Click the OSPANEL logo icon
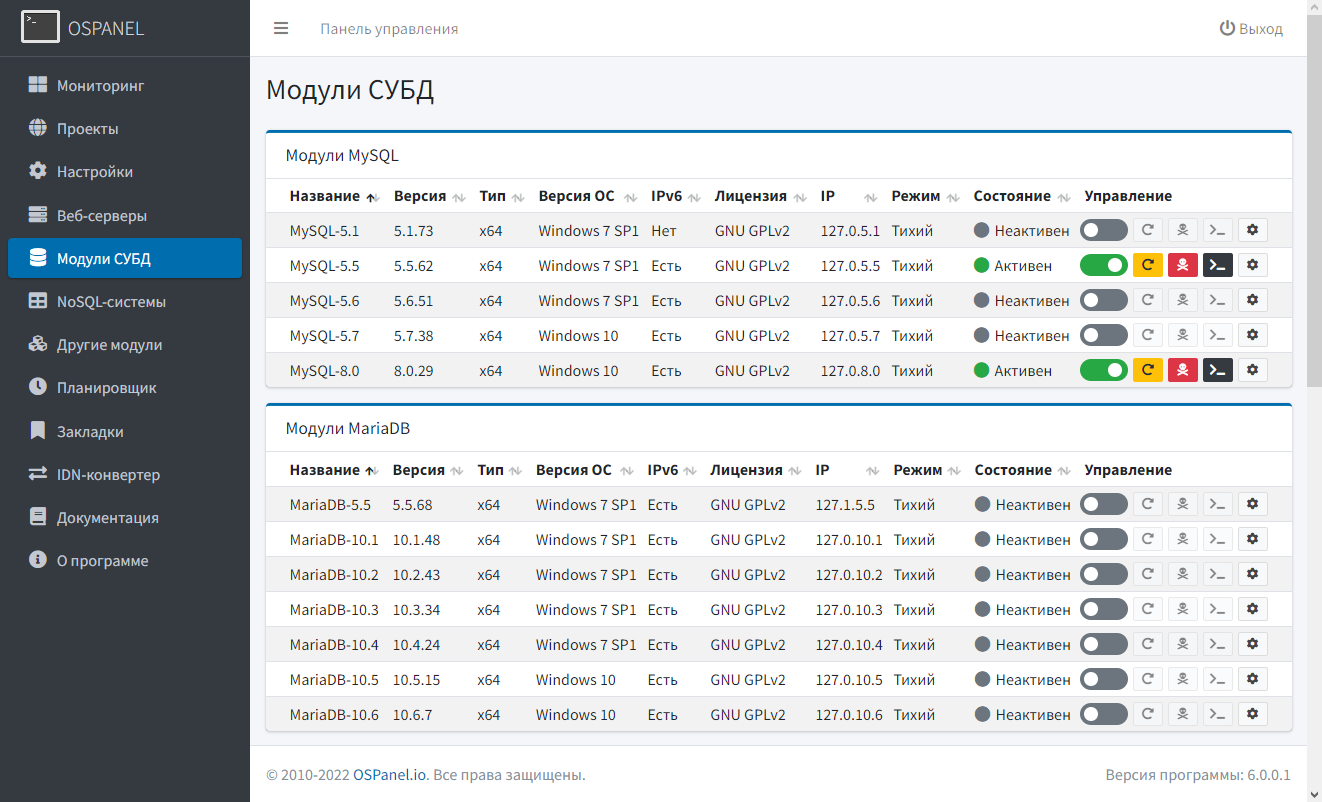Viewport: 1322px width, 802px height. (40, 28)
